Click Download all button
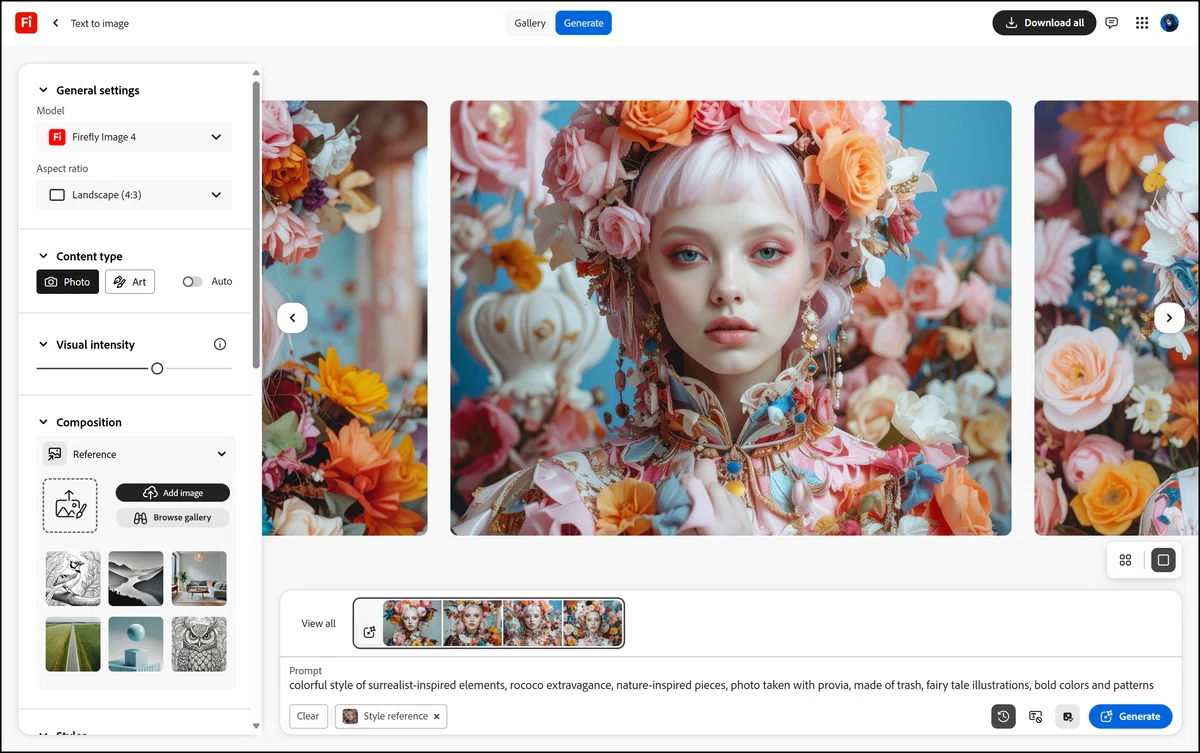 pos(1044,23)
